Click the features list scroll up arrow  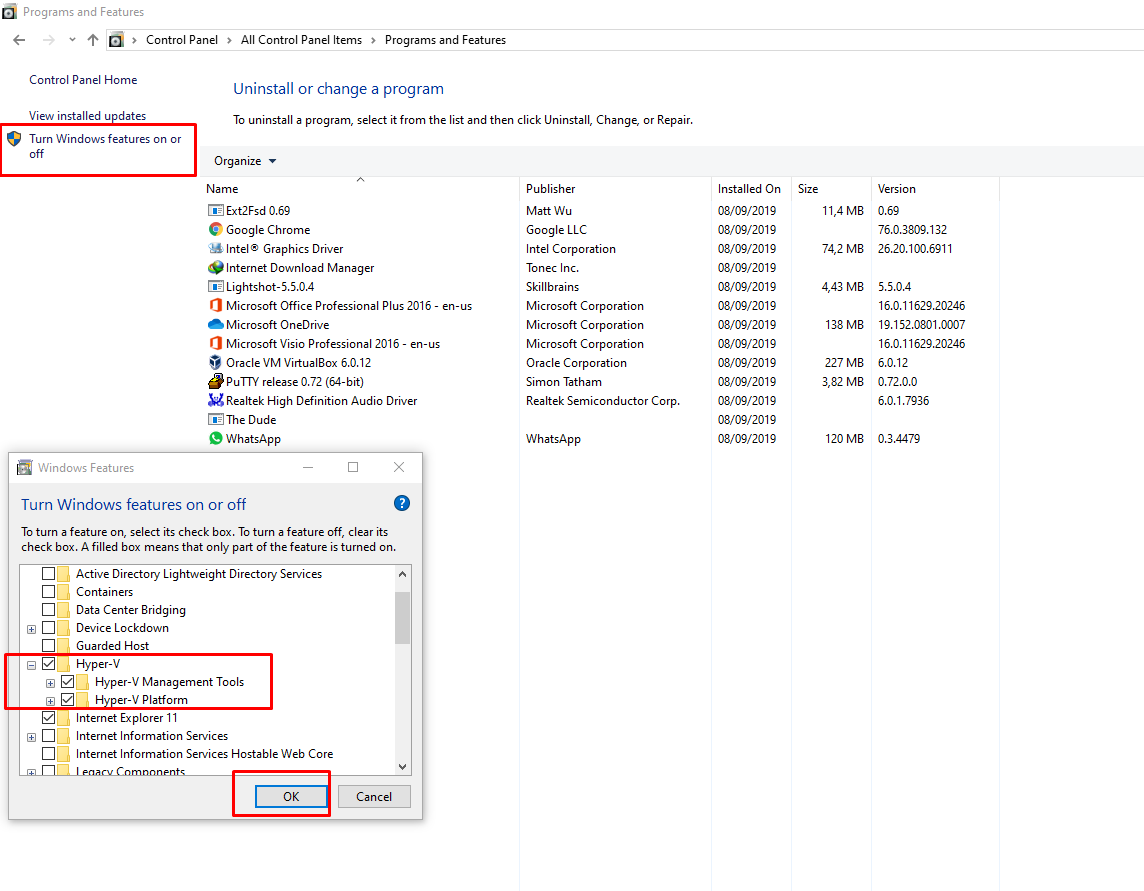click(403, 574)
